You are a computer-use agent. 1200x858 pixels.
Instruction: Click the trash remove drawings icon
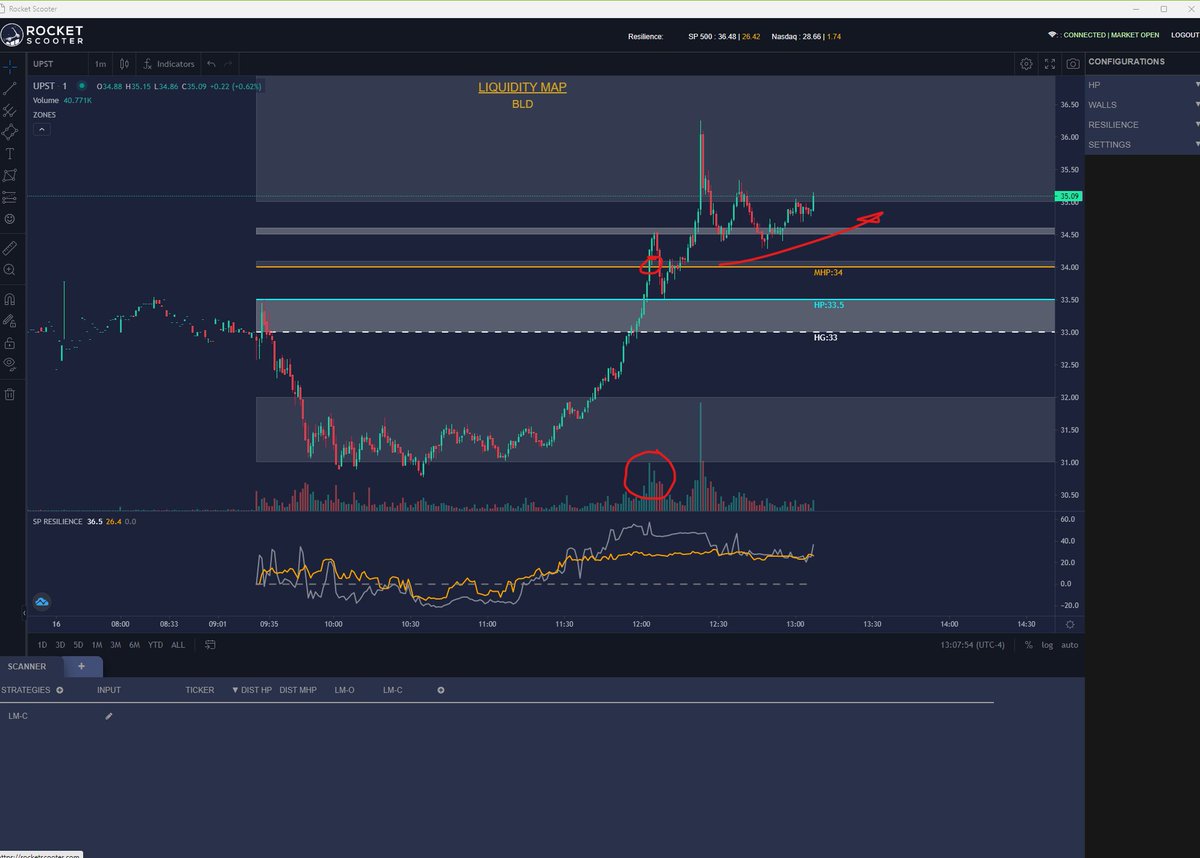point(10,394)
